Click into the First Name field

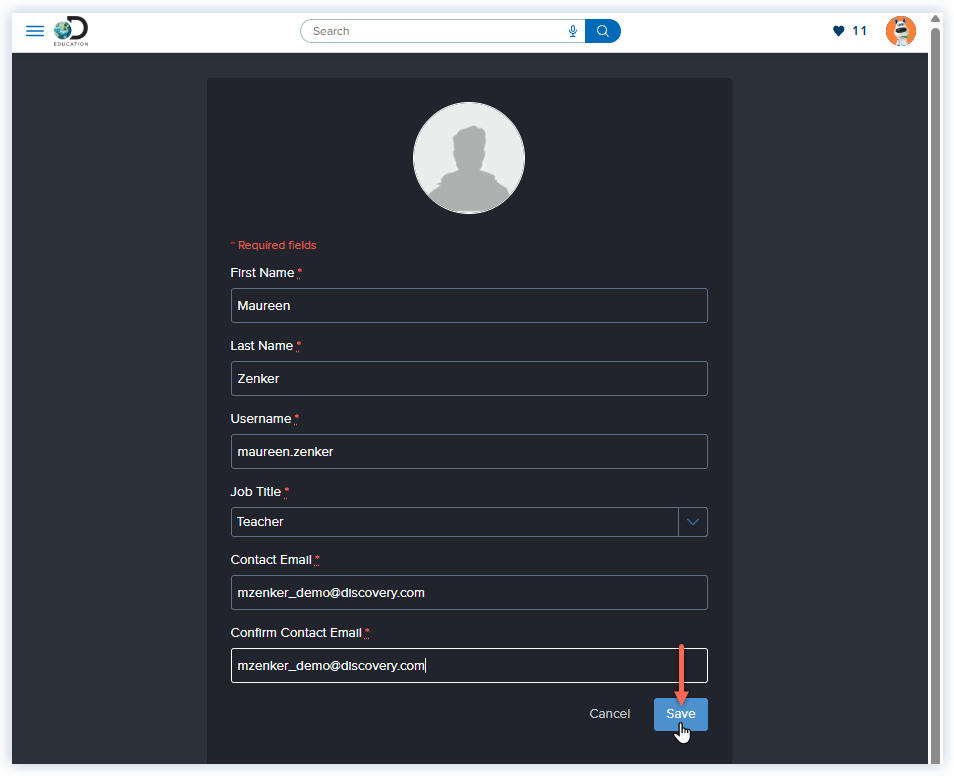click(x=469, y=306)
